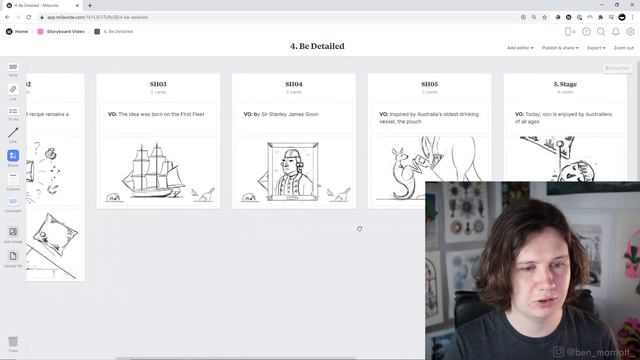Viewport: 640px width, 360px height.
Task: Select the sailing ship sketch image
Action: pyautogui.click(x=158, y=171)
